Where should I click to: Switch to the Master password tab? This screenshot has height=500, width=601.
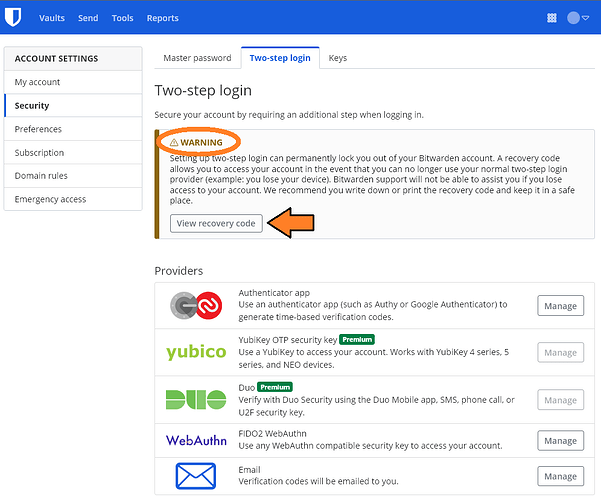point(197,58)
